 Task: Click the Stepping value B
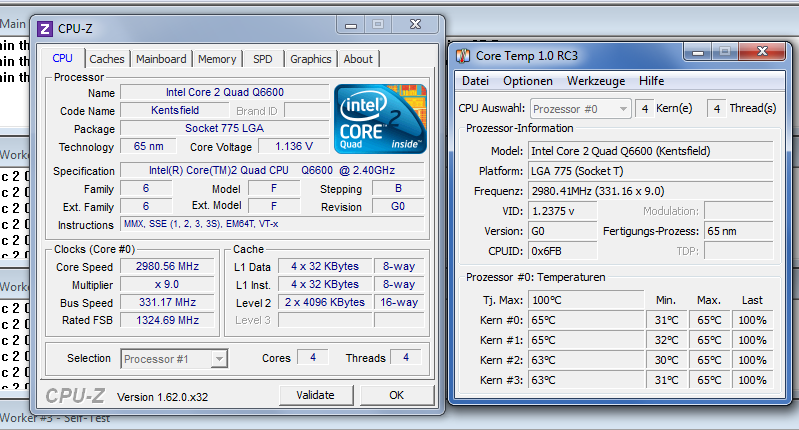point(398,188)
